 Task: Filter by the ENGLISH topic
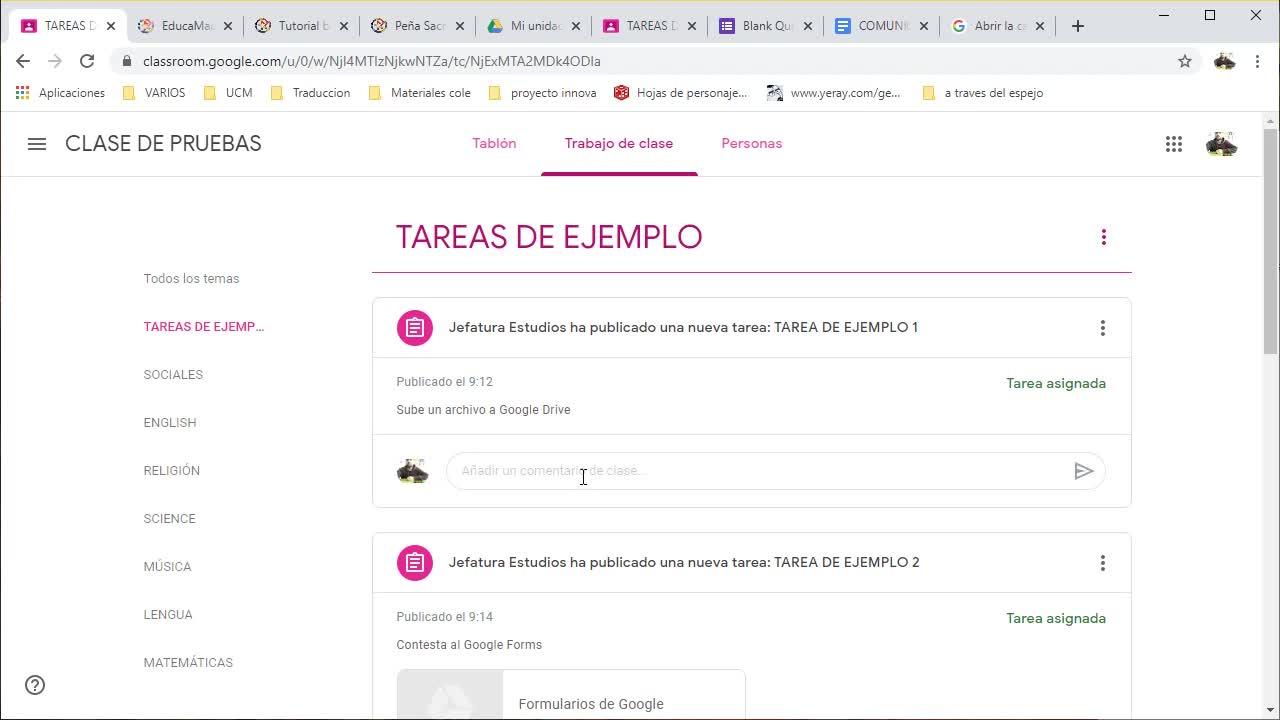(170, 423)
